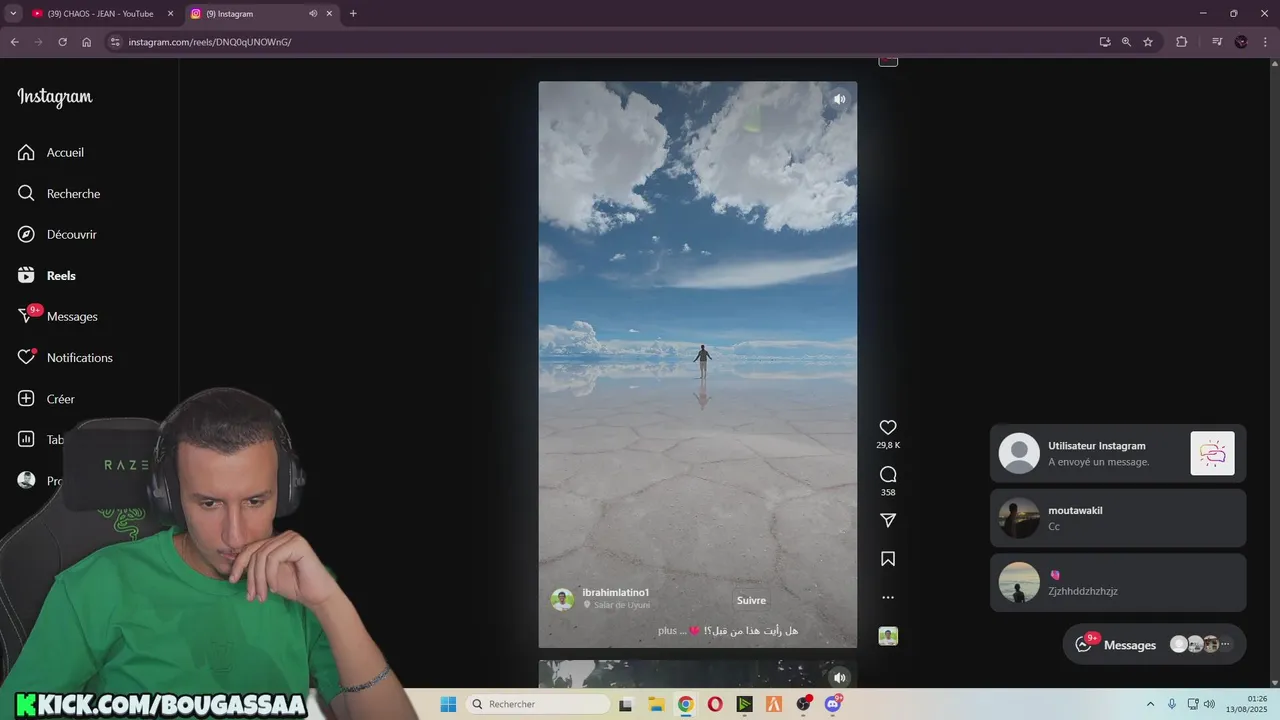1280x720 pixels.
Task: Open the floating Messages pill
Action: pyautogui.click(x=1154, y=645)
